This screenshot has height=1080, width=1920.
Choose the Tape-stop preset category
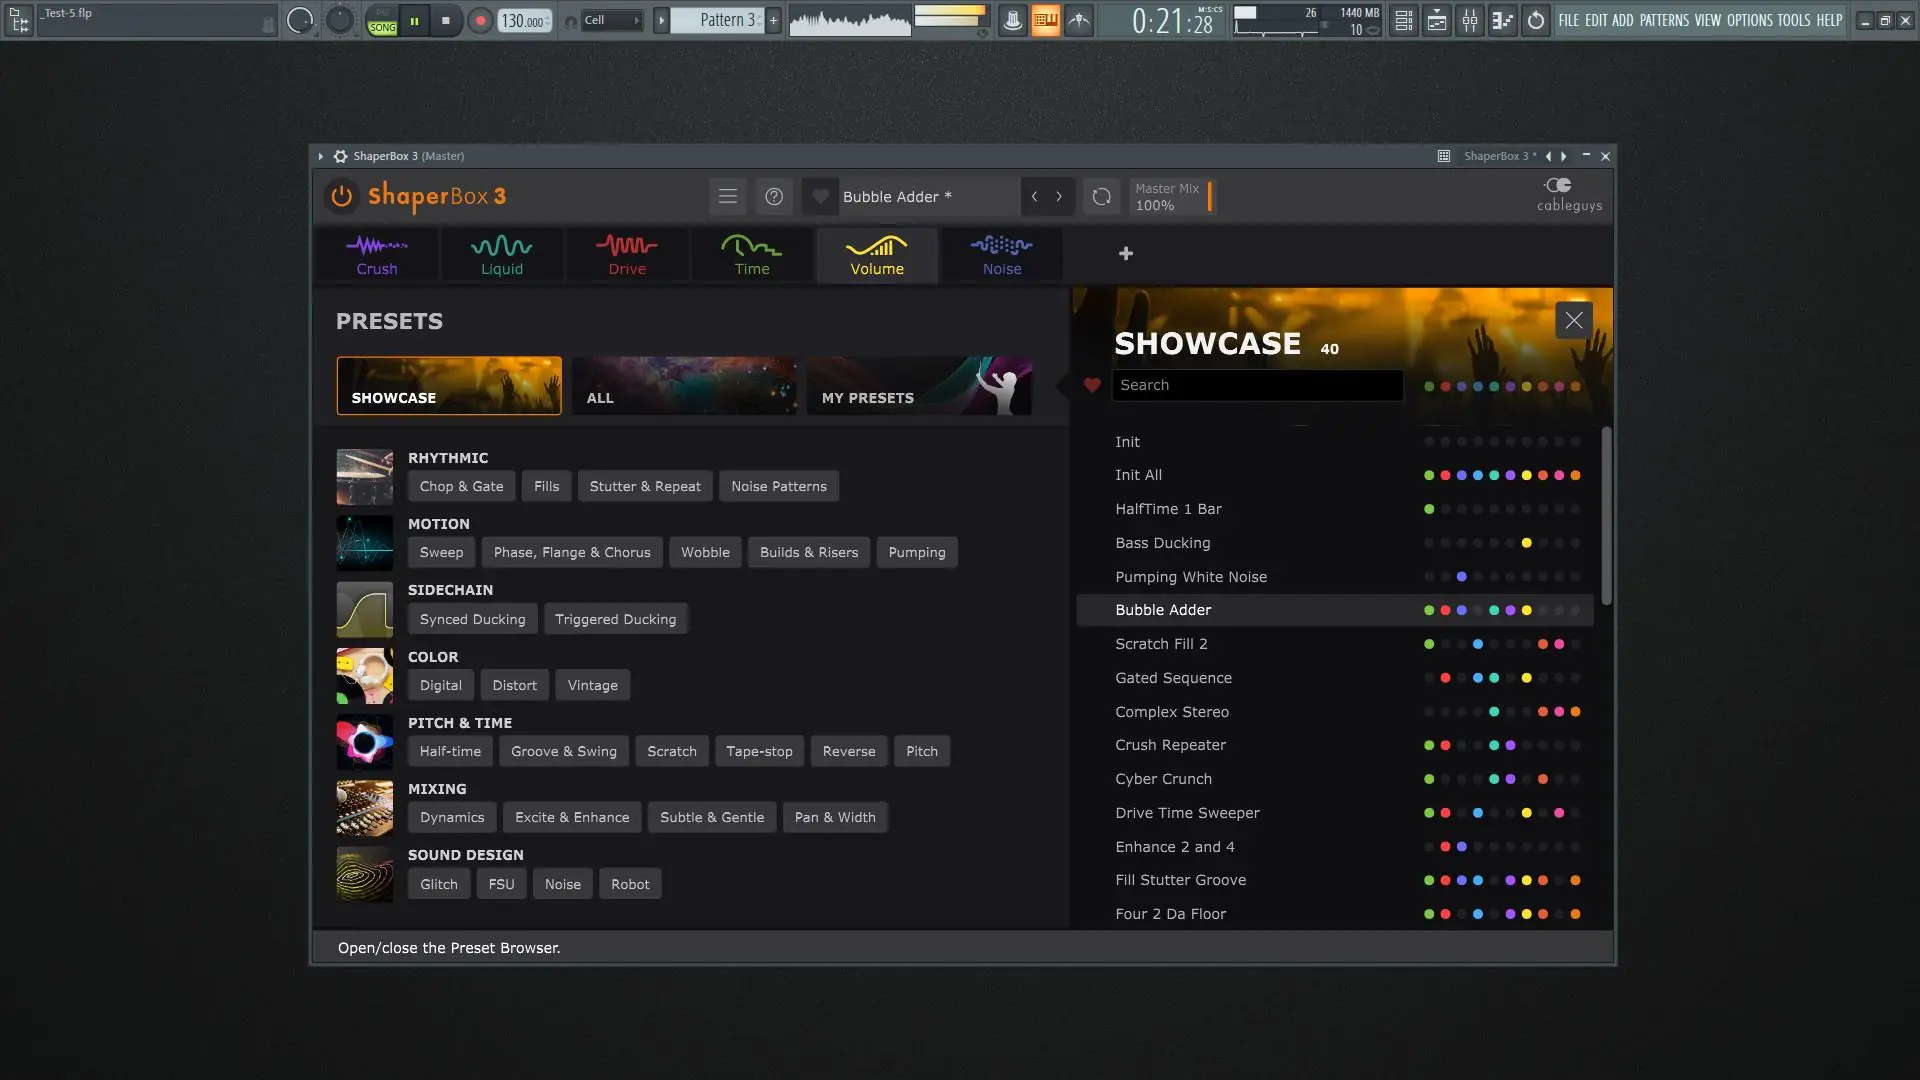759,751
